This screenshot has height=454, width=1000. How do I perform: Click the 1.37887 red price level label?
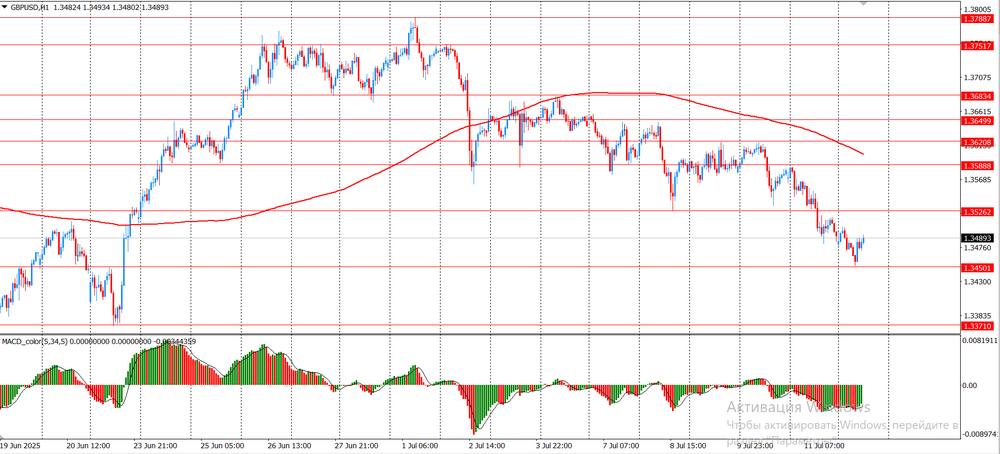click(x=977, y=19)
